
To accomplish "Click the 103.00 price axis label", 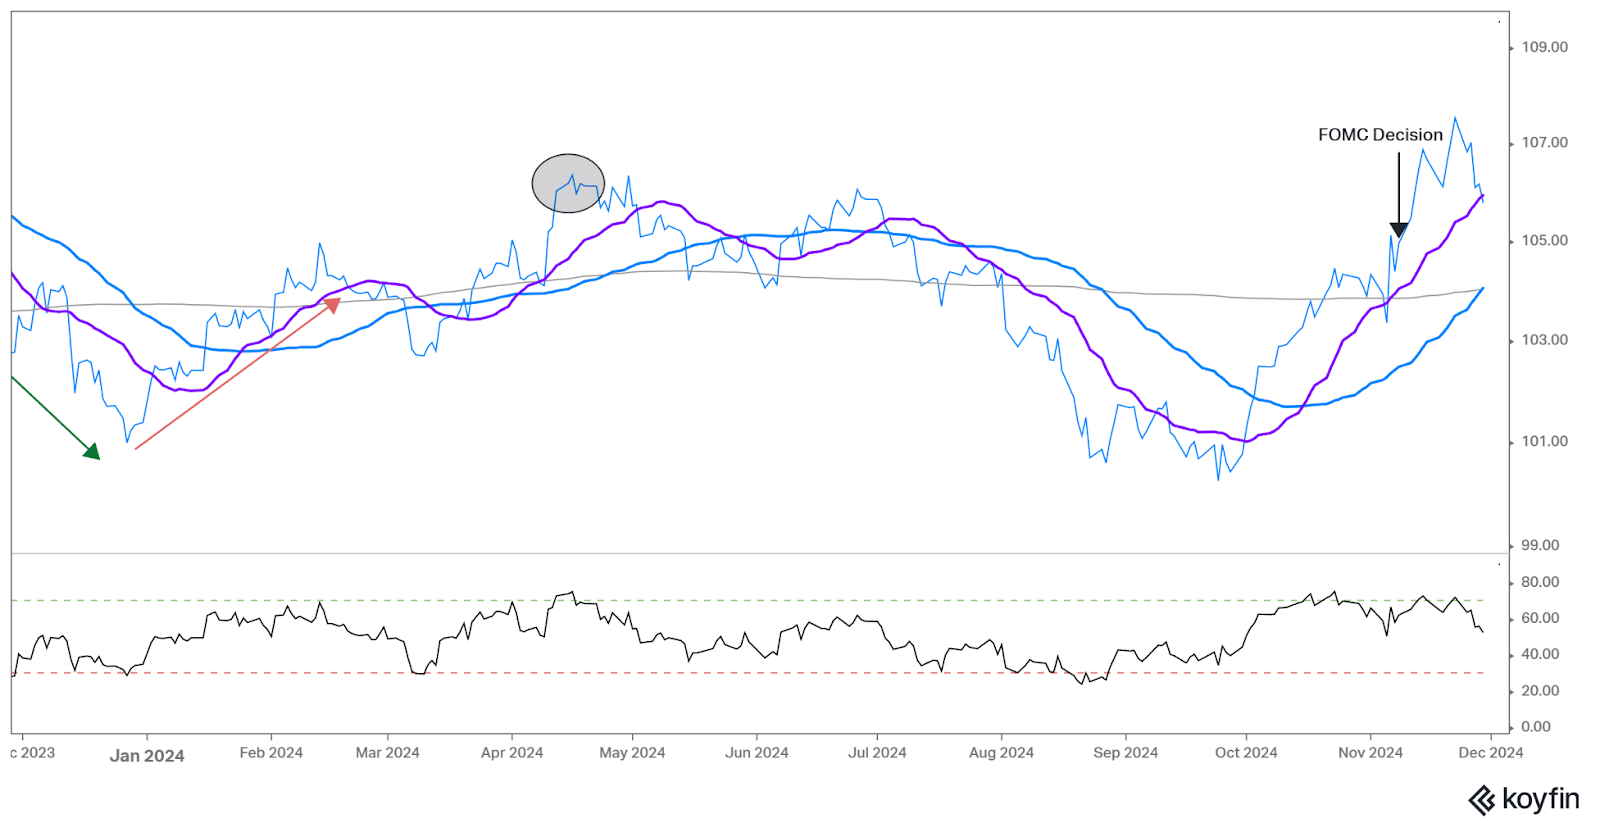I will tap(1544, 340).
